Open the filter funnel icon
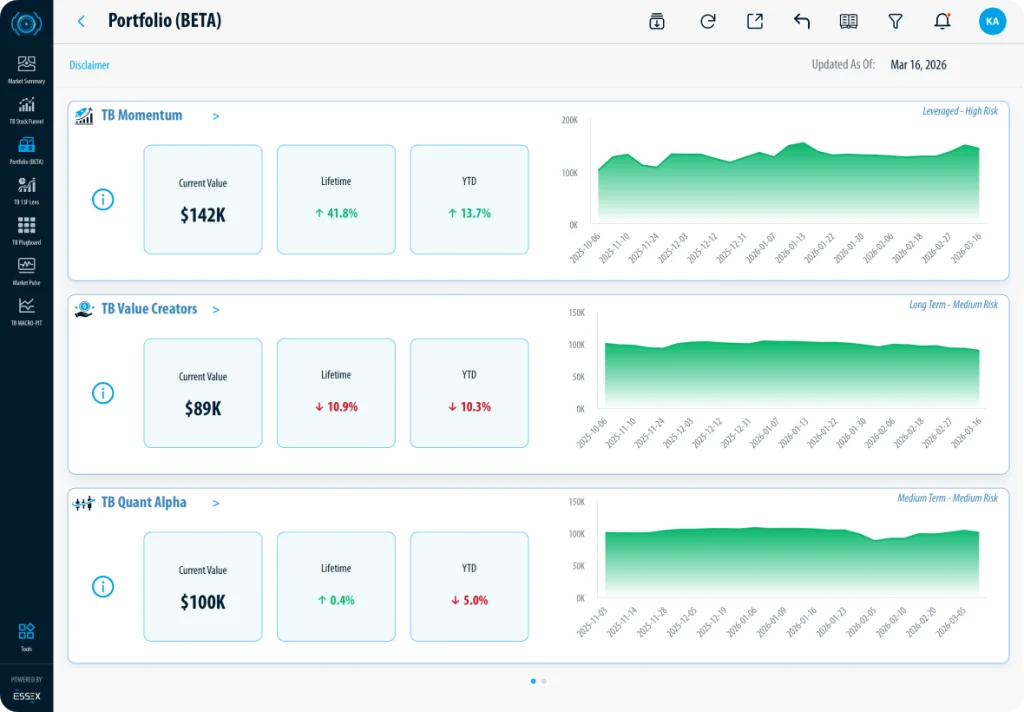This screenshot has height=712, width=1024. point(895,21)
